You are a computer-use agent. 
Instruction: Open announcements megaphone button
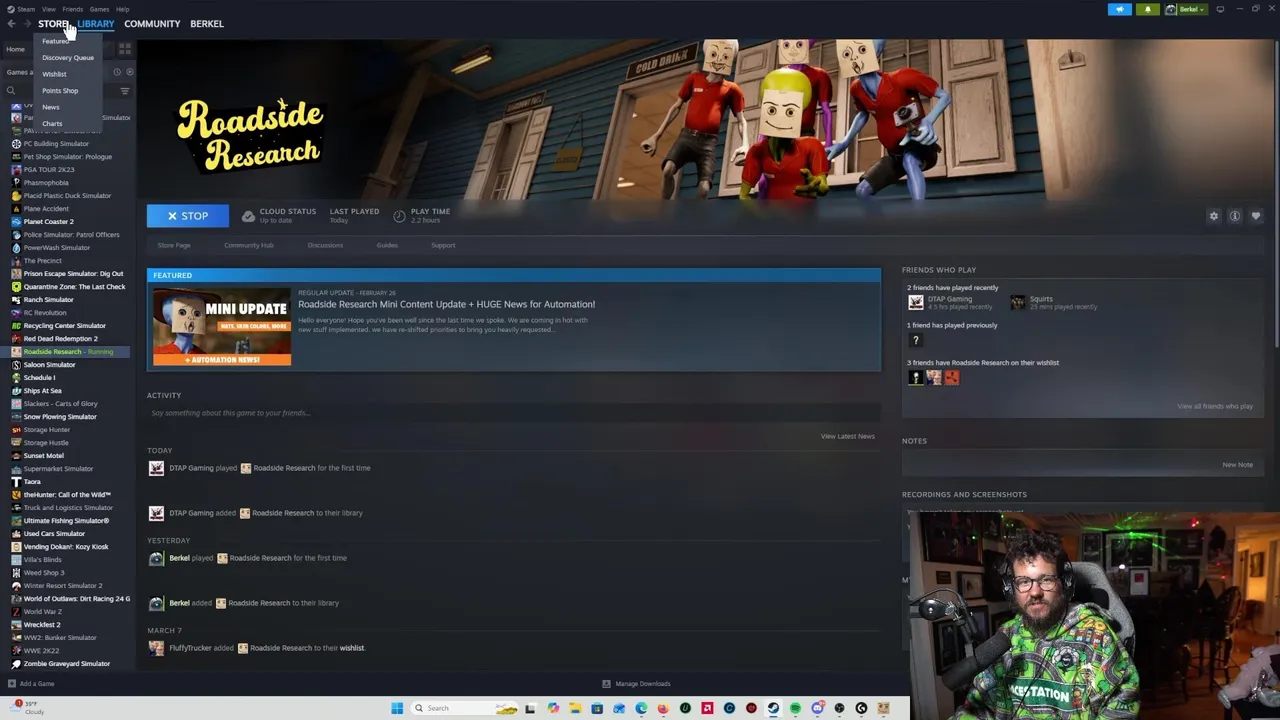click(x=1119, y=9)
